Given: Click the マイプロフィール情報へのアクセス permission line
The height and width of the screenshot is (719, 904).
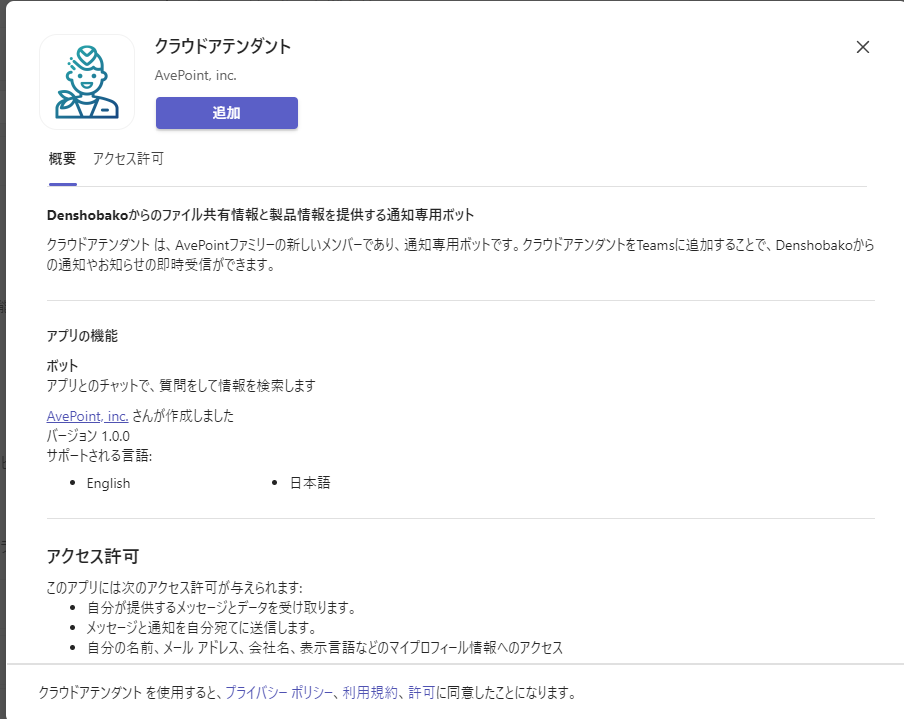Looking at the screenshot, I should pos(325,648).
